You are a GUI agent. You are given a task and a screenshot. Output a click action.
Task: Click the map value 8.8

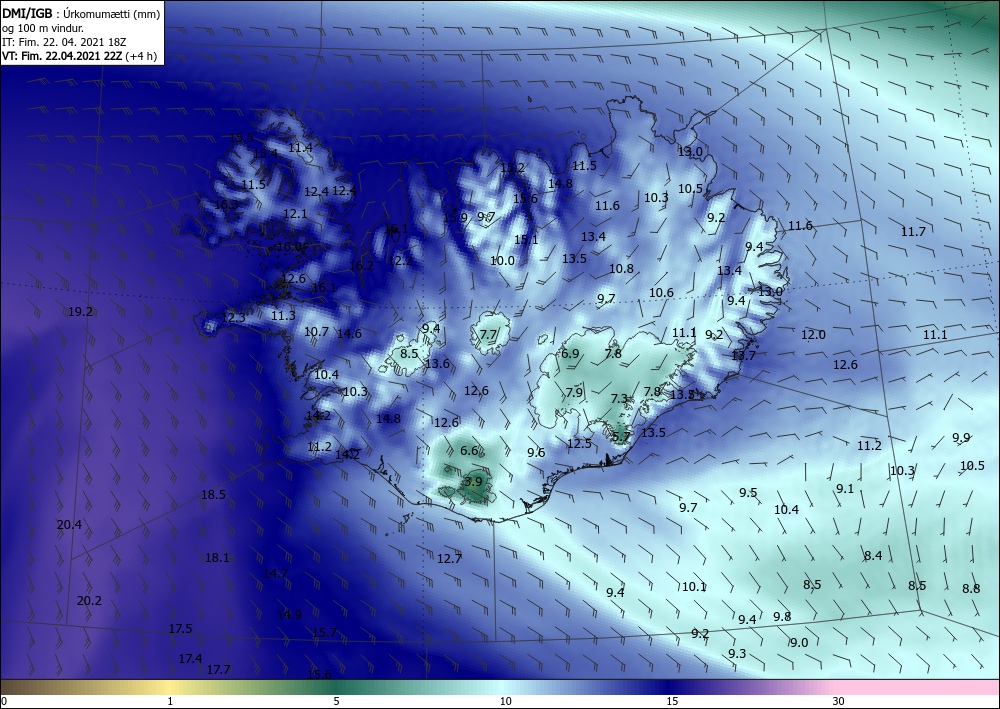tap(971, 588)
